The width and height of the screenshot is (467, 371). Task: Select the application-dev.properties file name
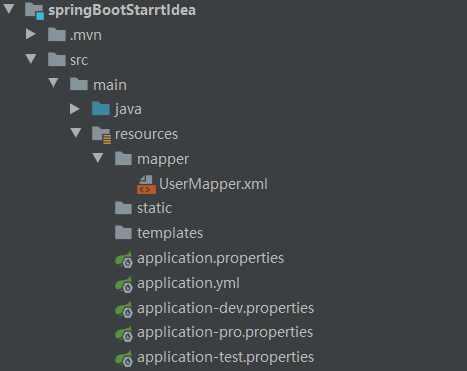pos(226,309)
